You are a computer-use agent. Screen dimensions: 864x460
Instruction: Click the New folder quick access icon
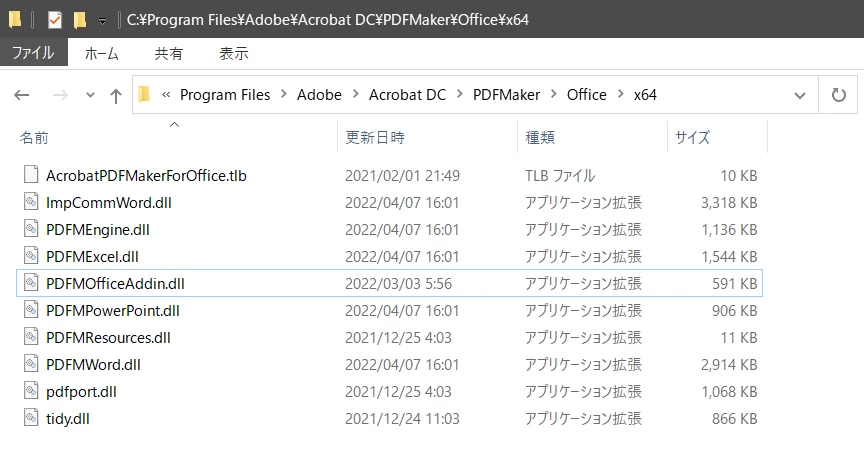click(80, 20)
